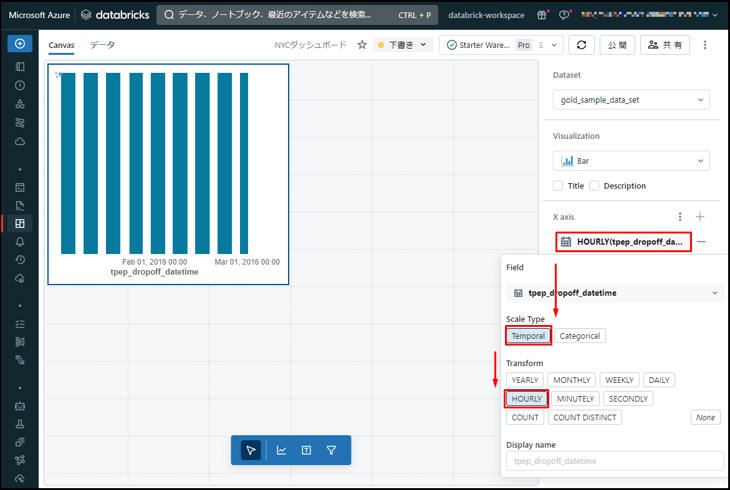Switch to the データ tab

pyautogui.click(x=102, y=45)
